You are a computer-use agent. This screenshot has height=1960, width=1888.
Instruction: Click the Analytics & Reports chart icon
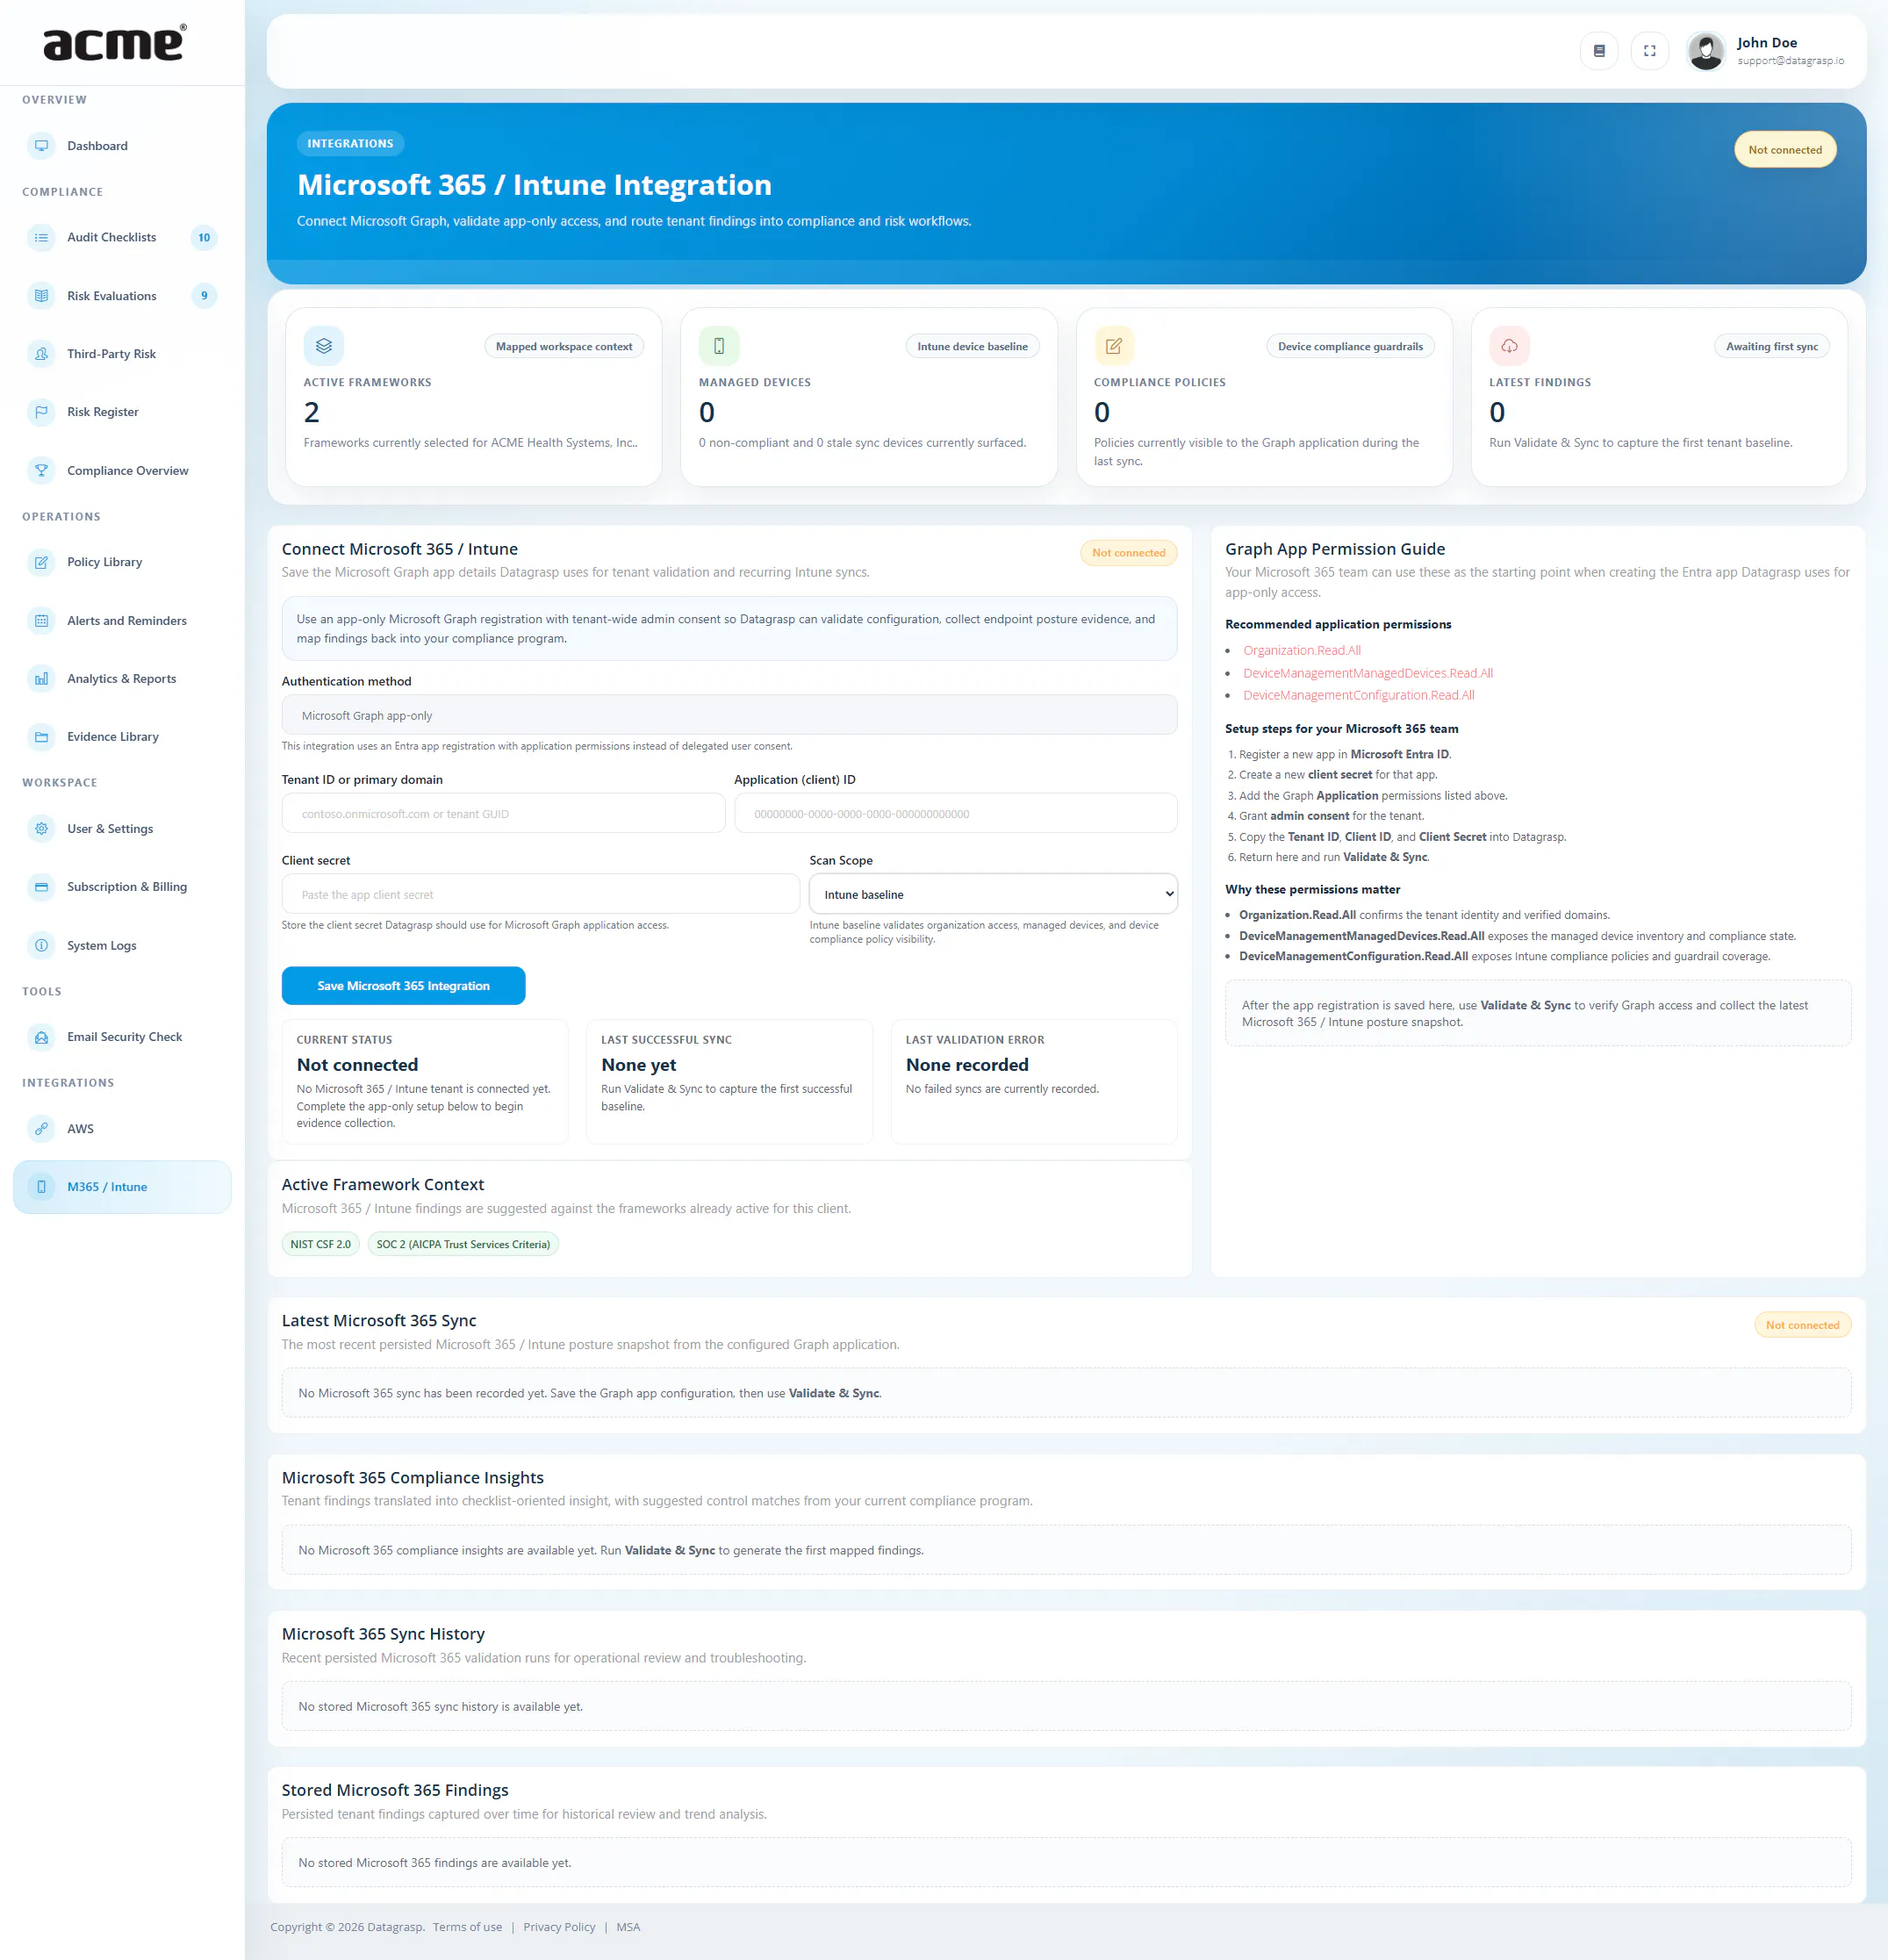point(41,679)
